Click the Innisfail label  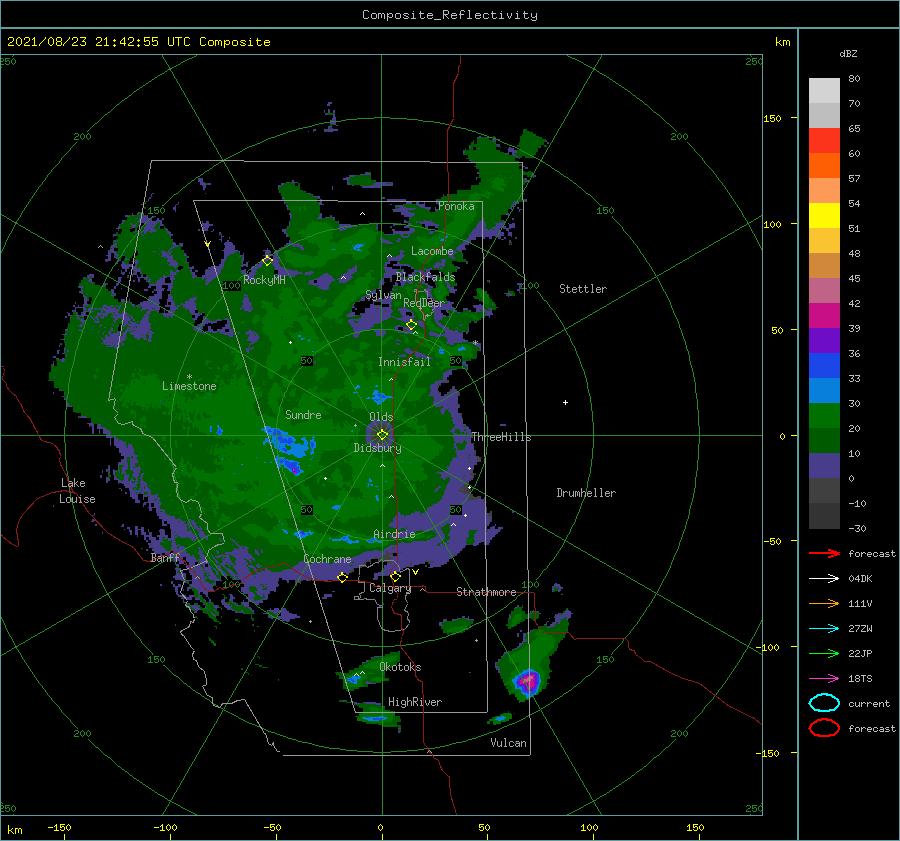tap(404, 362)
